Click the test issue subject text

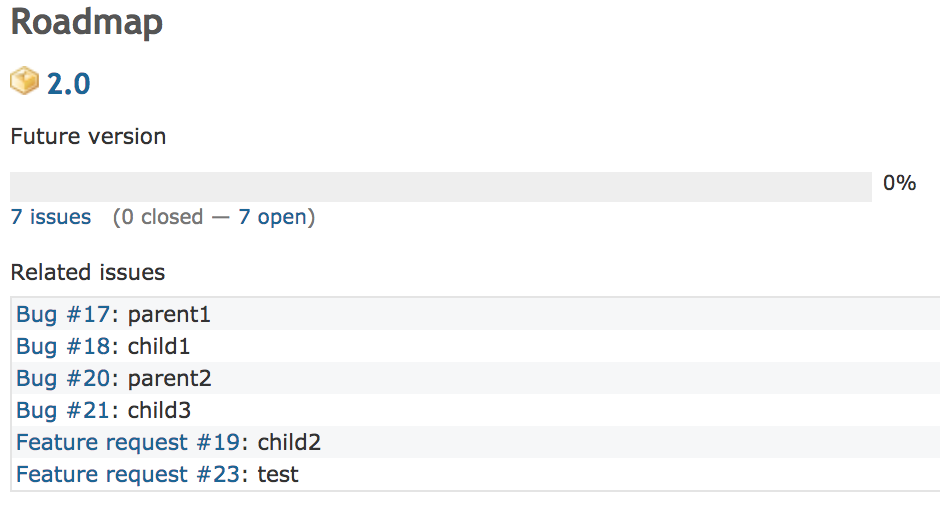coord(278,474)
